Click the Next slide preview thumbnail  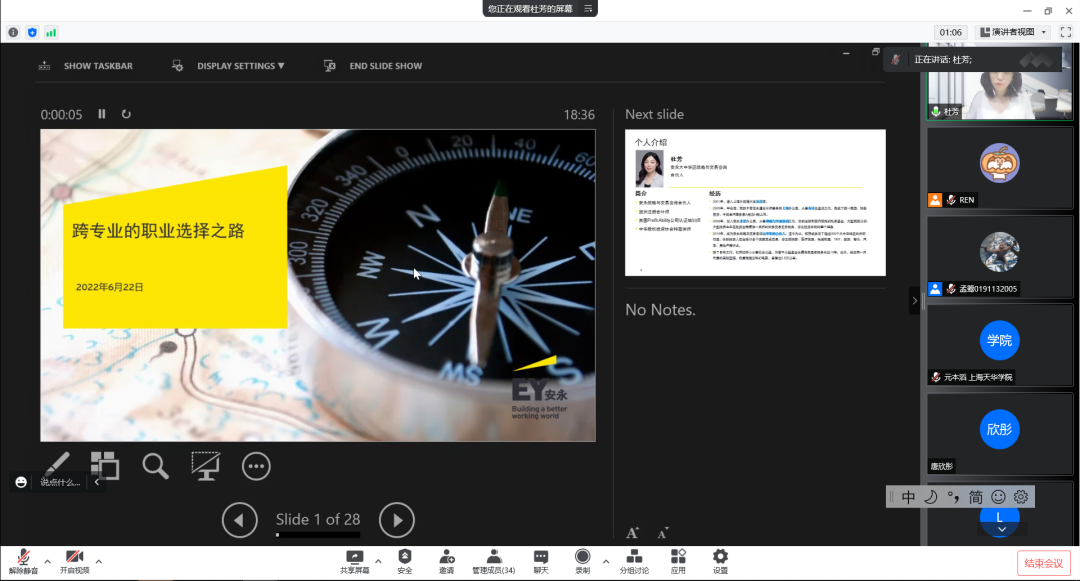pyautogui.click(x=755, y=203)
